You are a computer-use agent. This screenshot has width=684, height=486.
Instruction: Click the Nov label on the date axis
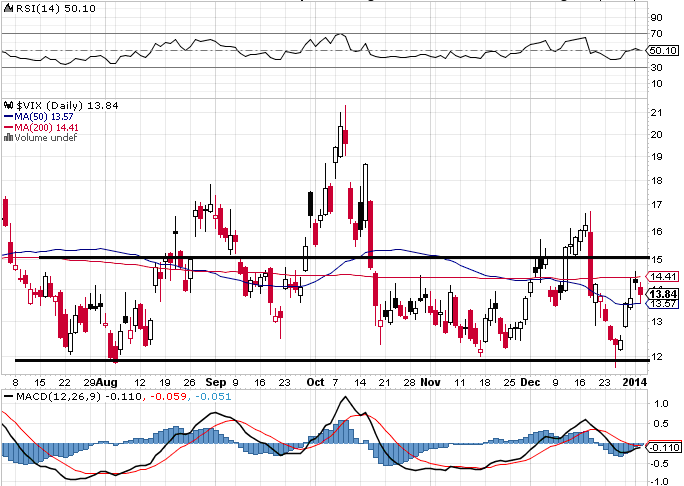[x=430, y=382]
